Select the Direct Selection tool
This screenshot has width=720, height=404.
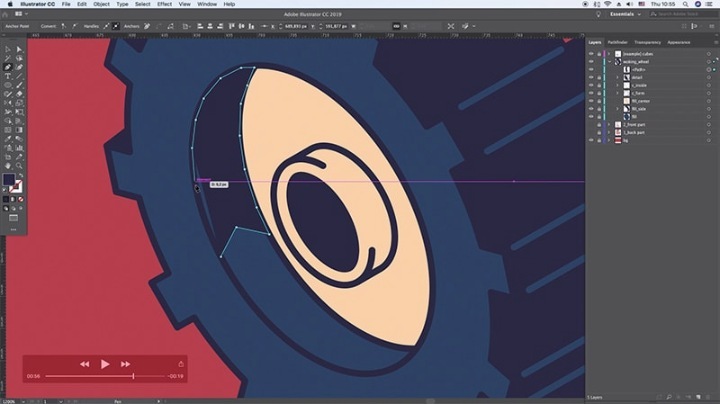click(x=18, y=48)
